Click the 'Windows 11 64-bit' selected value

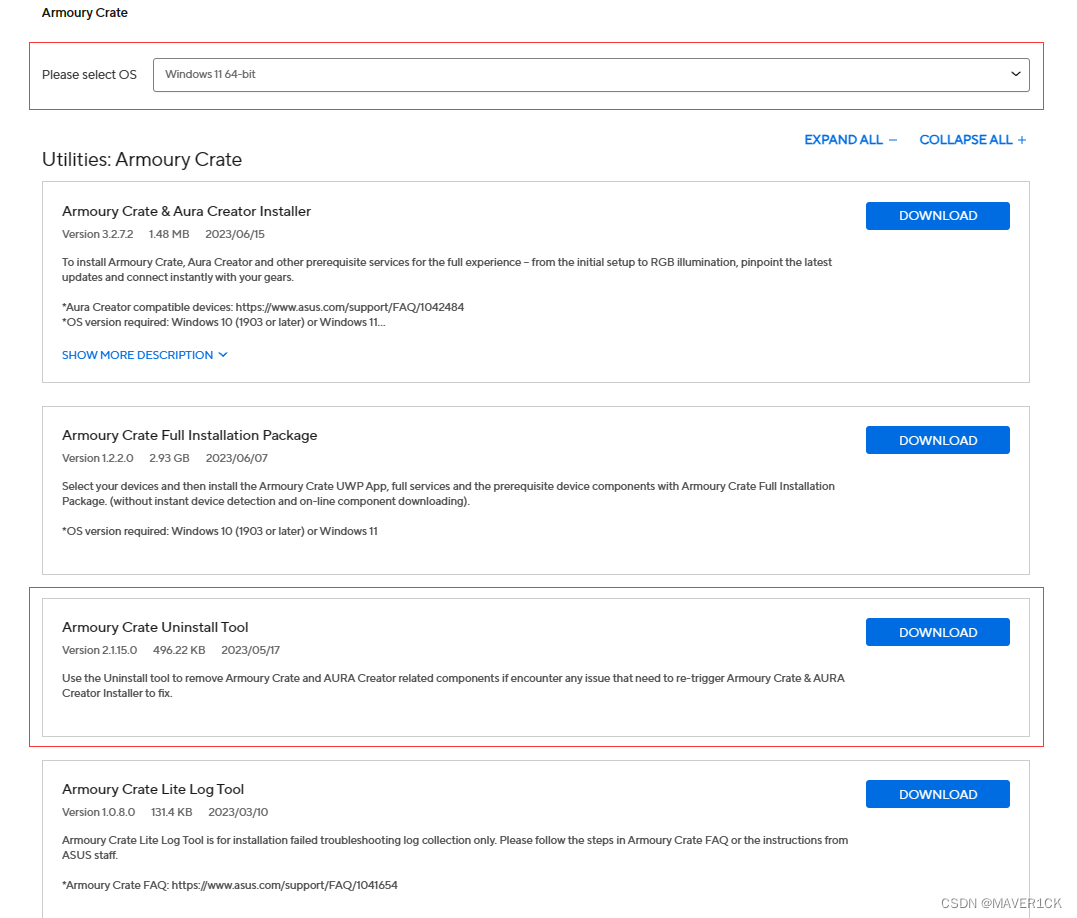point(210,74)
